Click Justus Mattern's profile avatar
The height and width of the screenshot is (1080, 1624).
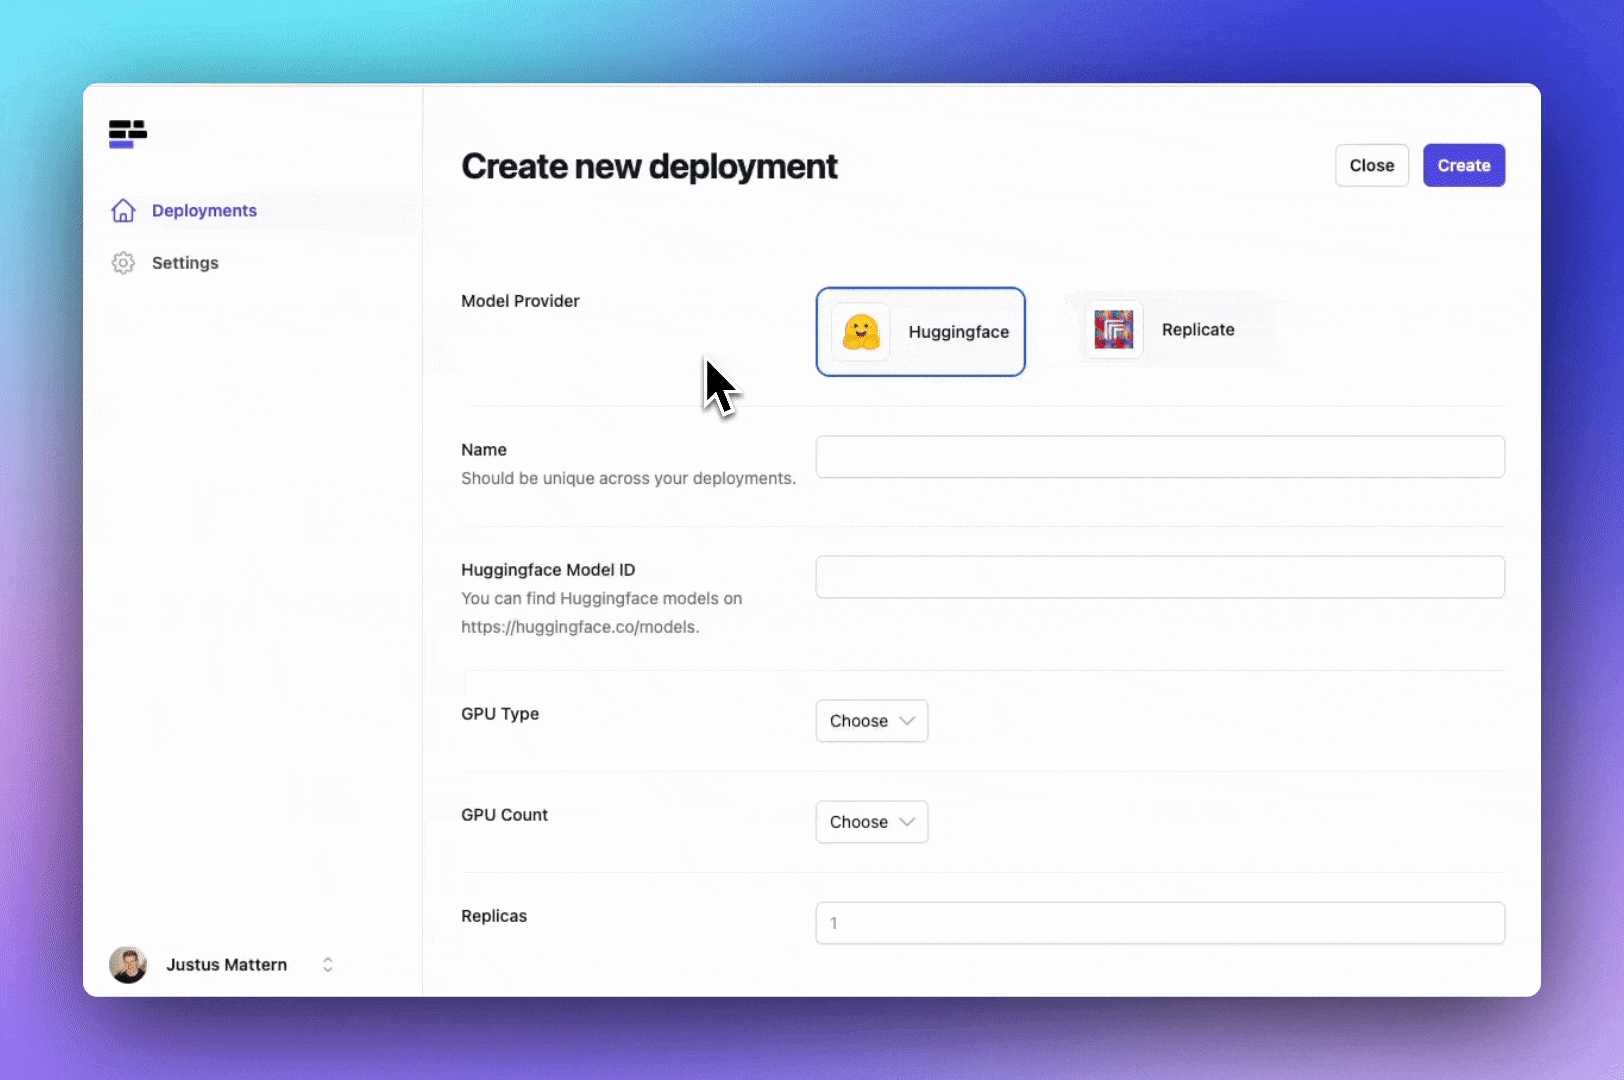128,965
